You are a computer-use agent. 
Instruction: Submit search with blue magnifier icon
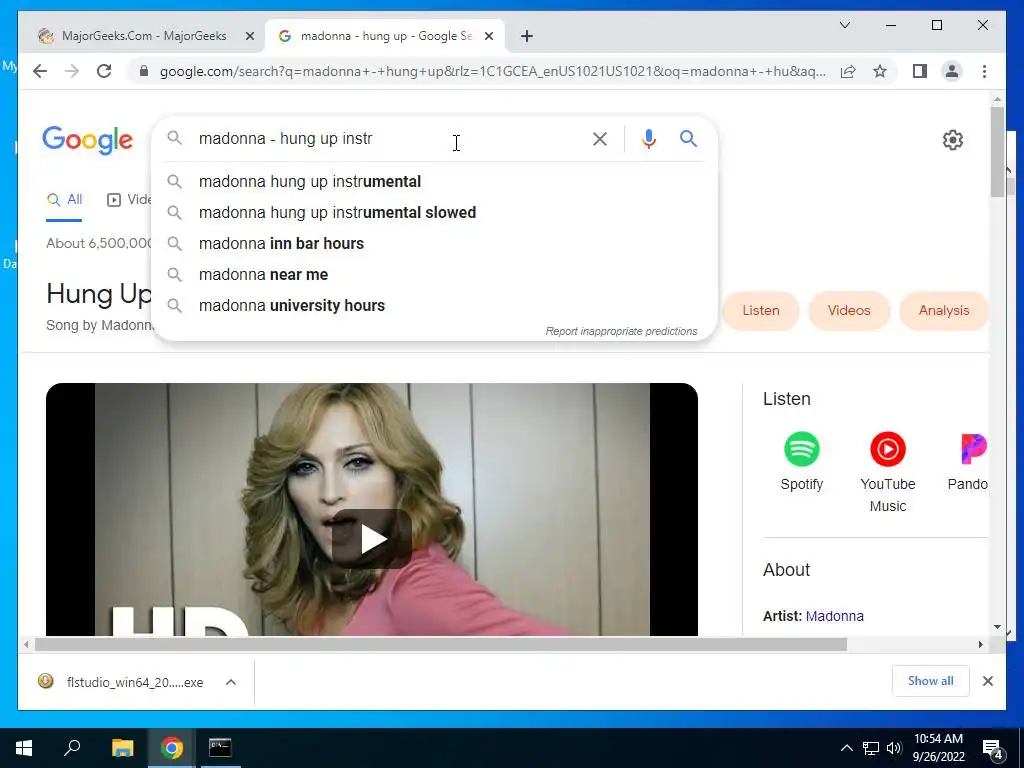tap(688, 138)
